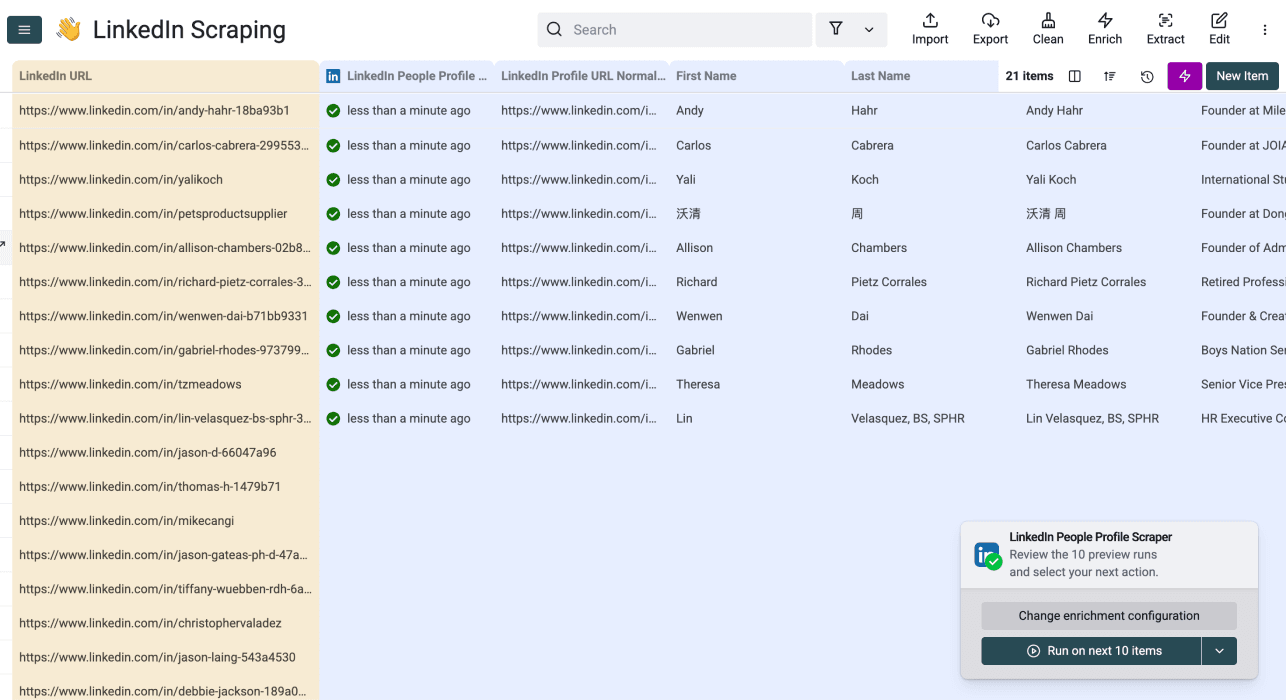This screenshot has width=1286, height=700.
Task: Click Change enrichment configuration button
Action: pyautogui.click(x=1109, y=616)
